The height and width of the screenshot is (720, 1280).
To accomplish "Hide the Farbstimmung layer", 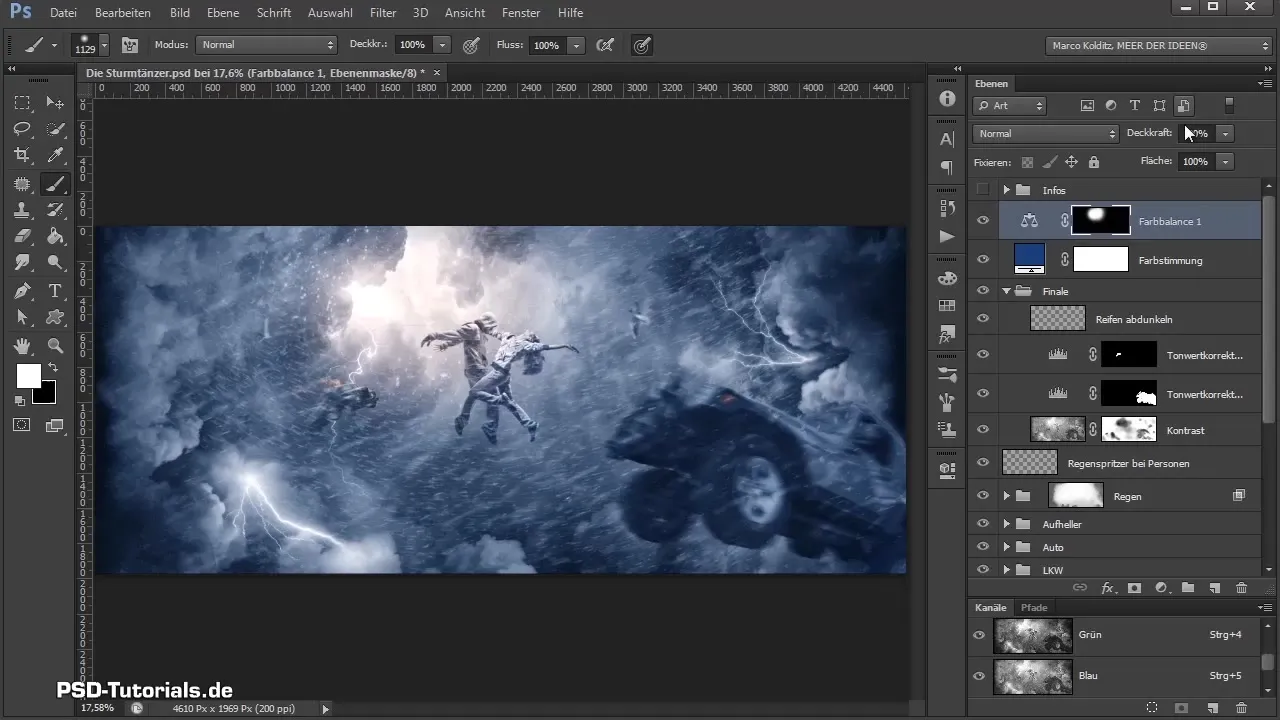I will click(983, 260).
